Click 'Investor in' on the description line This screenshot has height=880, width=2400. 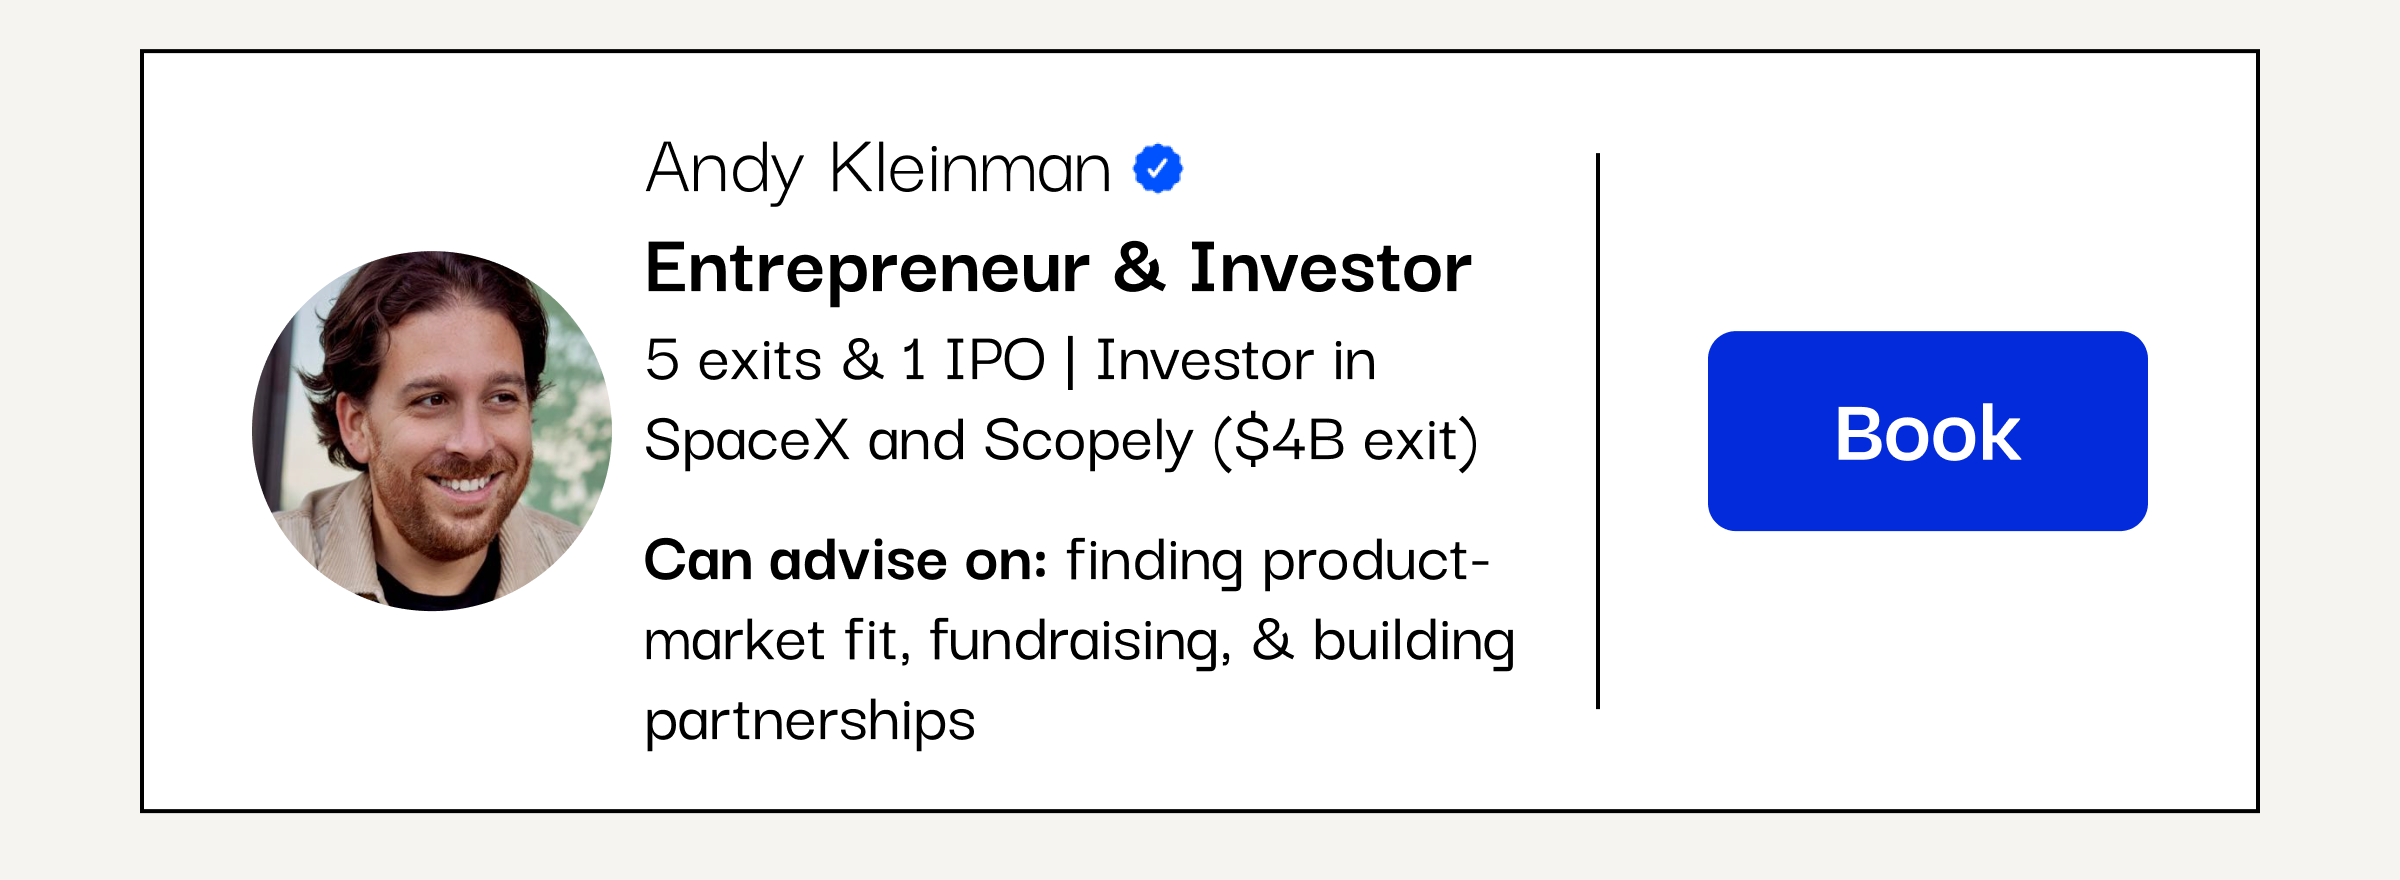click(x=1236, y=360)
